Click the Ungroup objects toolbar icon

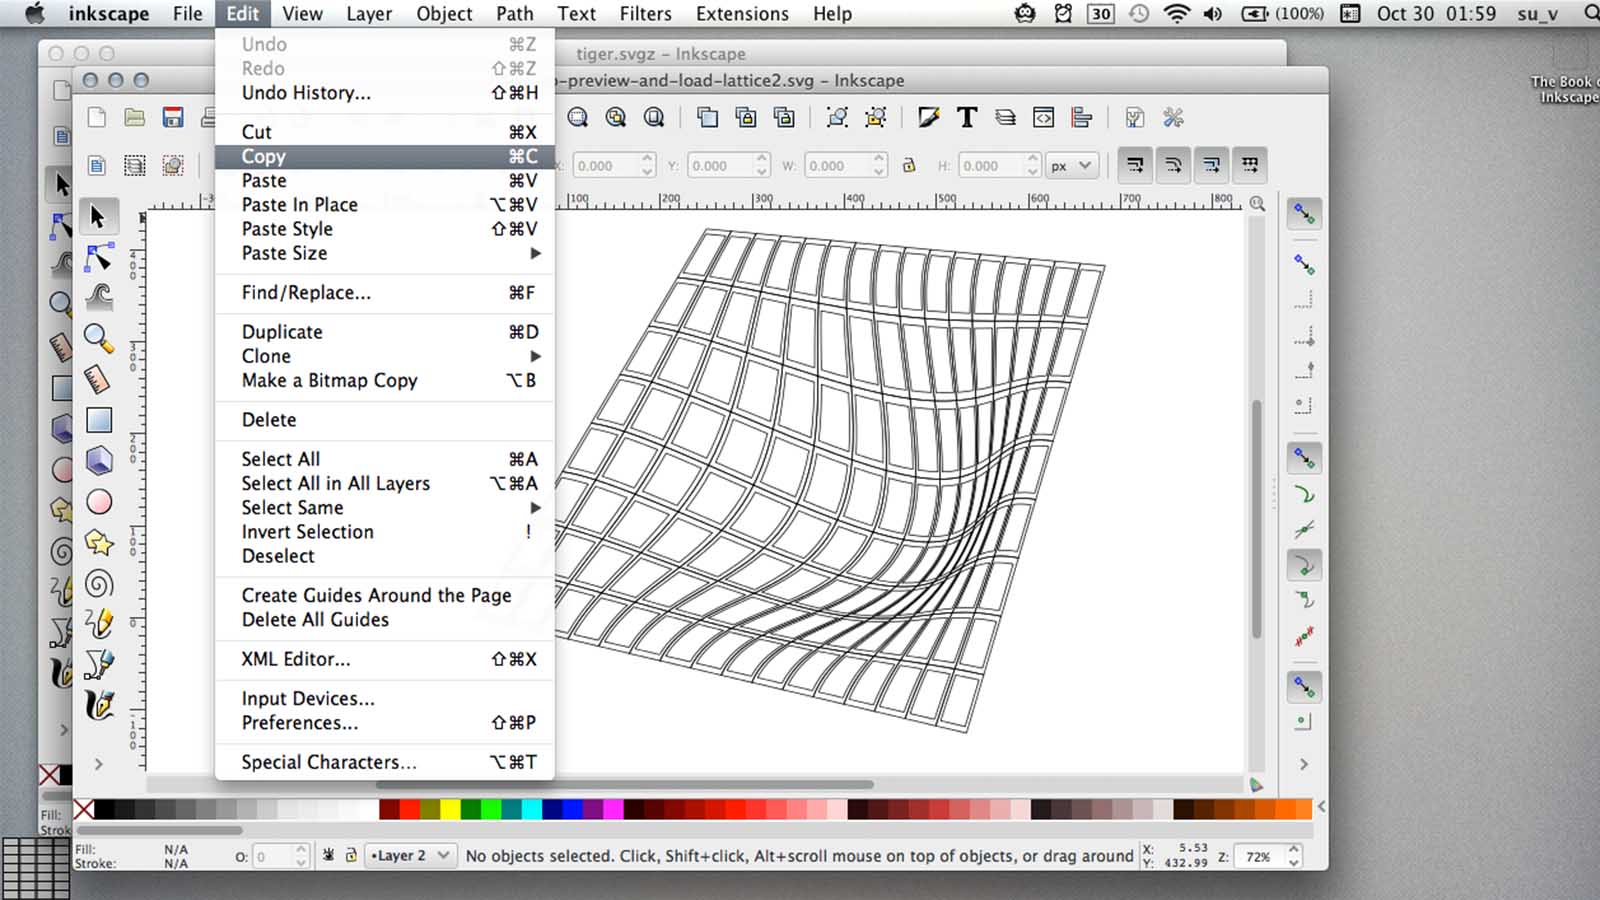(x=876, y=118)
